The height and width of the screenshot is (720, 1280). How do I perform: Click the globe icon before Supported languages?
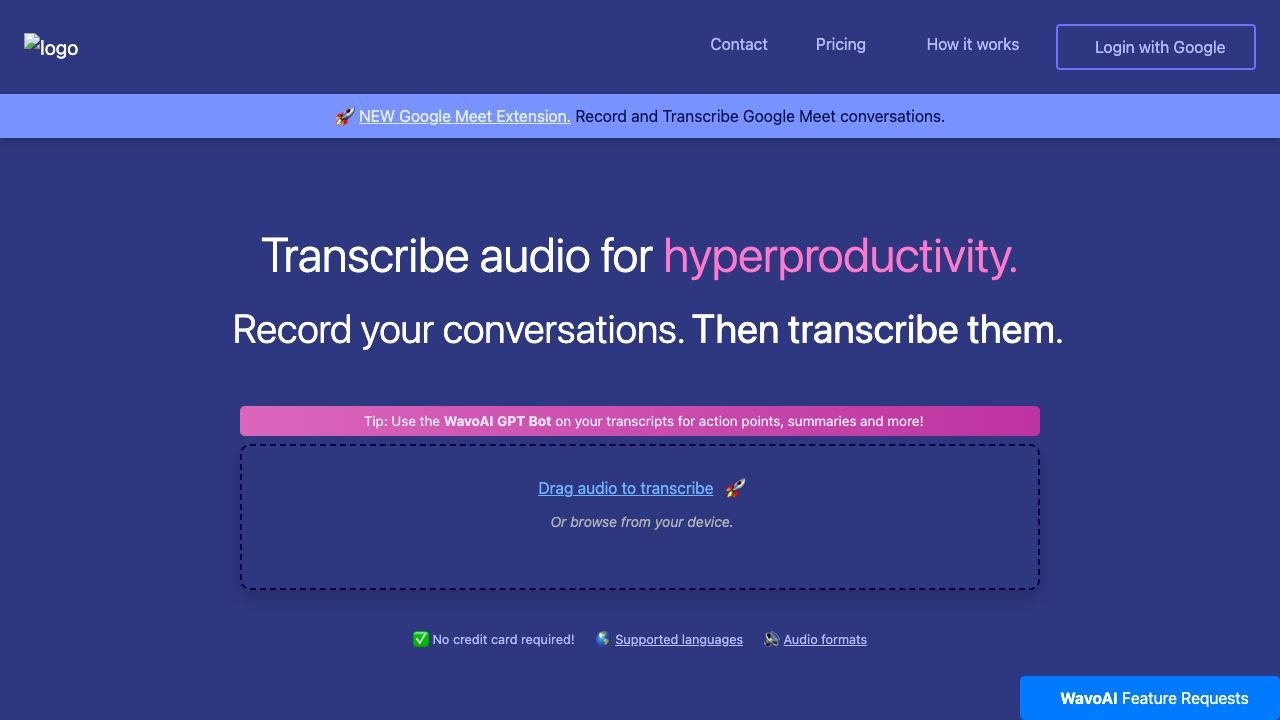coord(603,639)
